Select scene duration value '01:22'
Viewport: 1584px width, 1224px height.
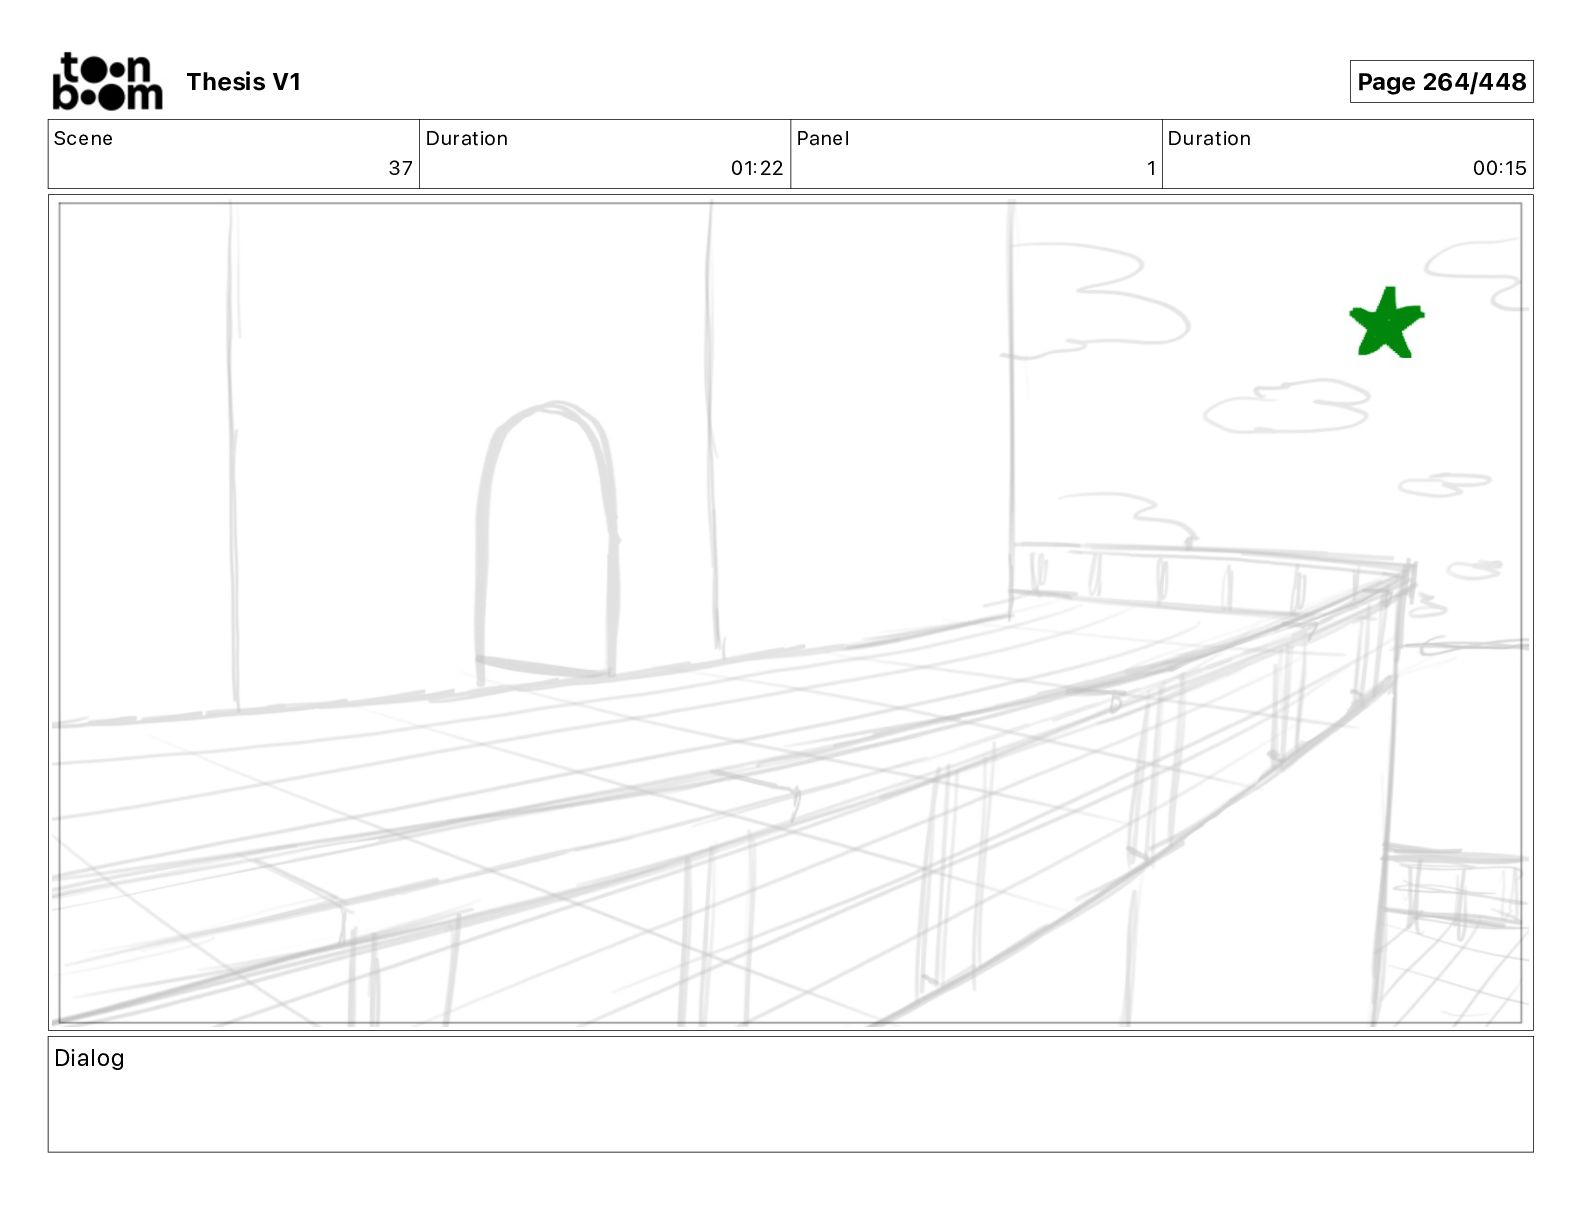pyautogui.click(x=757, y=168)
